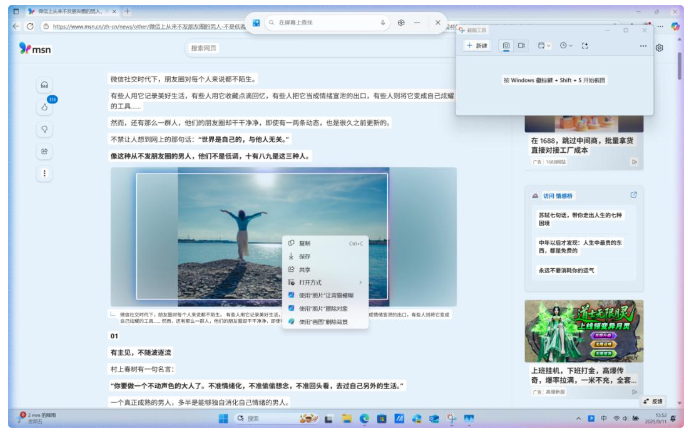This screenshot has height=438, width=688.
Task: Open the 中年以后才发现 article link
Action: tap(580, 246)
